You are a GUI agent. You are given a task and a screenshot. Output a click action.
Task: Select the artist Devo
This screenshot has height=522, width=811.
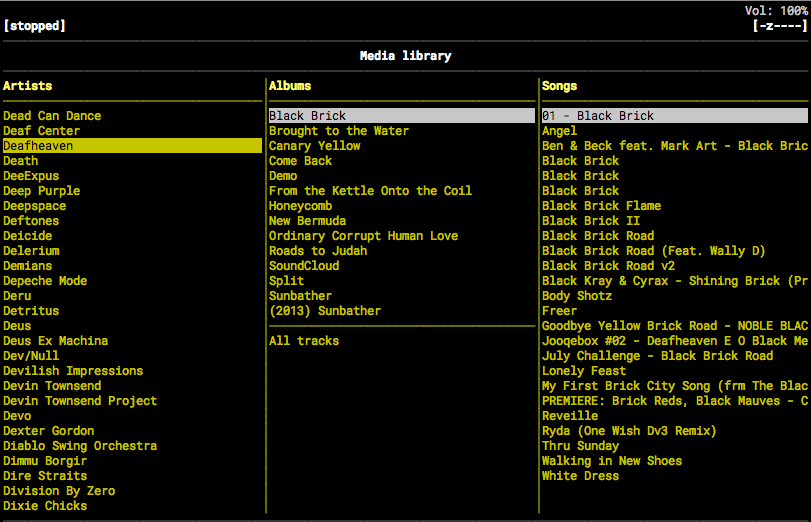(17, 416)
